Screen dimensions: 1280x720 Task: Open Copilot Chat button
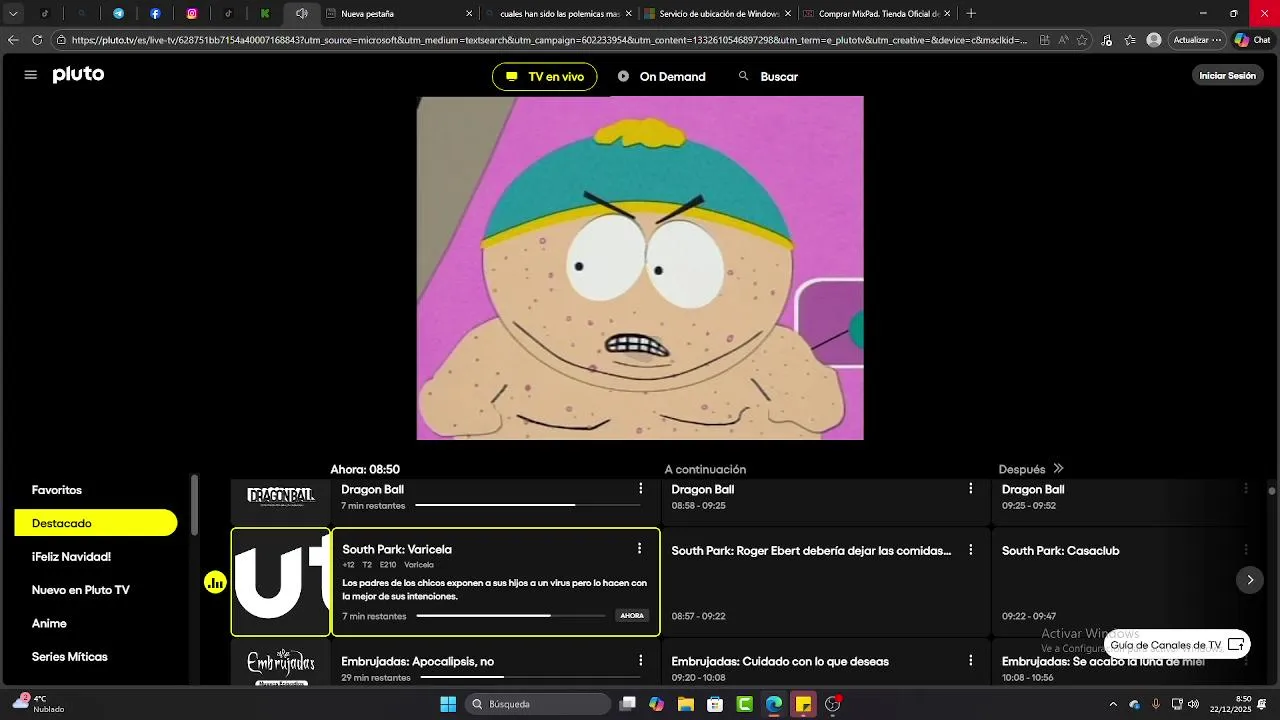[x=1252, y=40]
